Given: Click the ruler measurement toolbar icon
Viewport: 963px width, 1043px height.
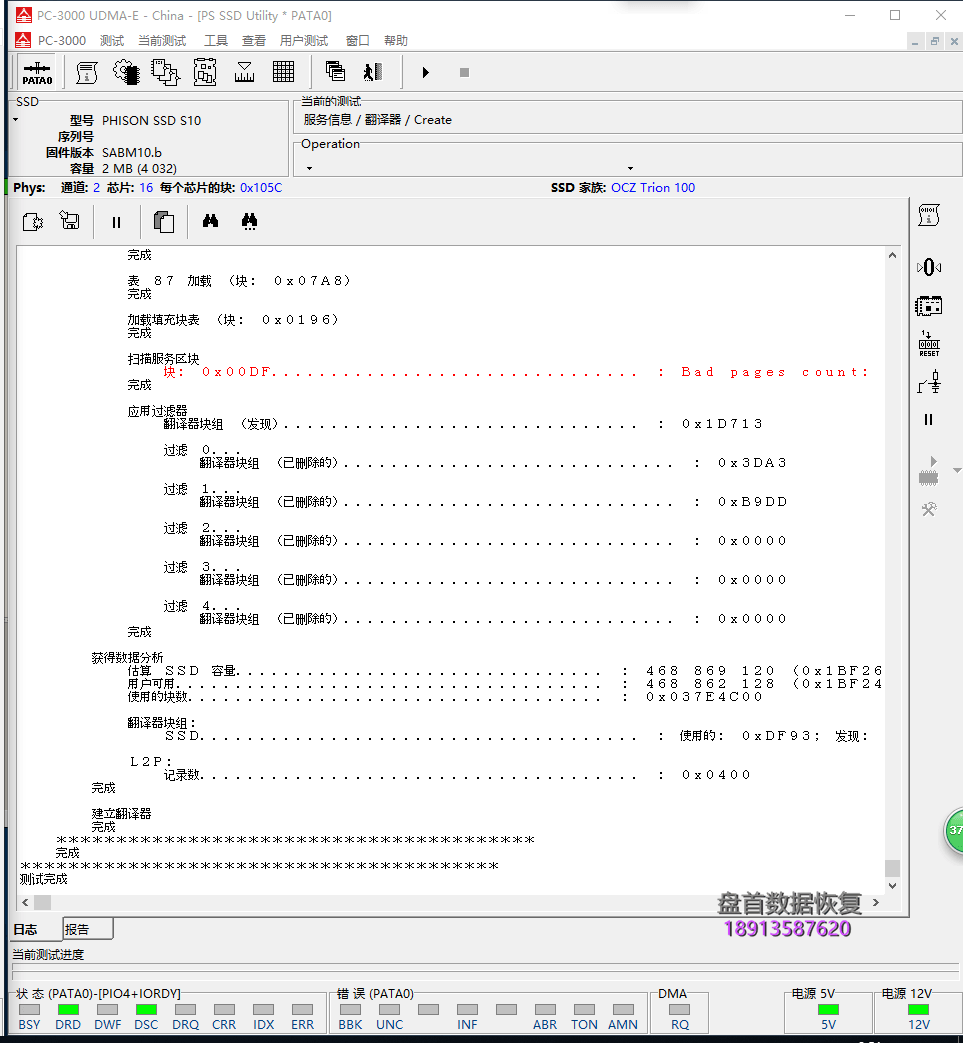Looking at the screenshot, I should coord(244,73).
